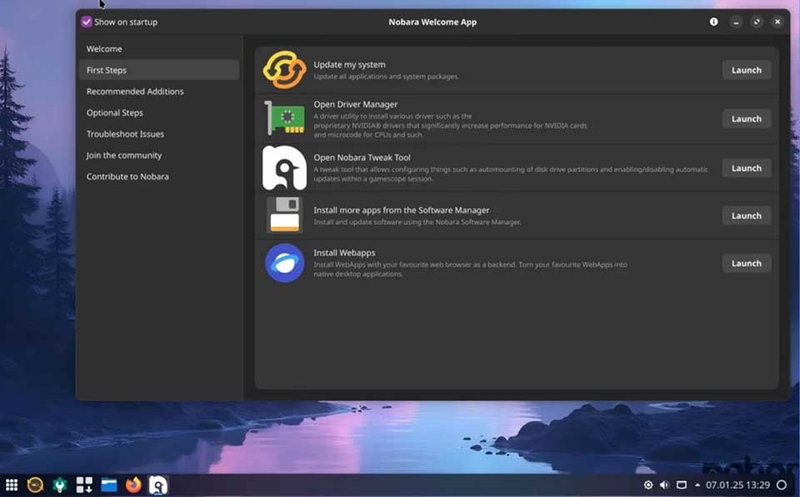Open the file manager from taskbar
The image size is (800, 497).
point(109,485)
